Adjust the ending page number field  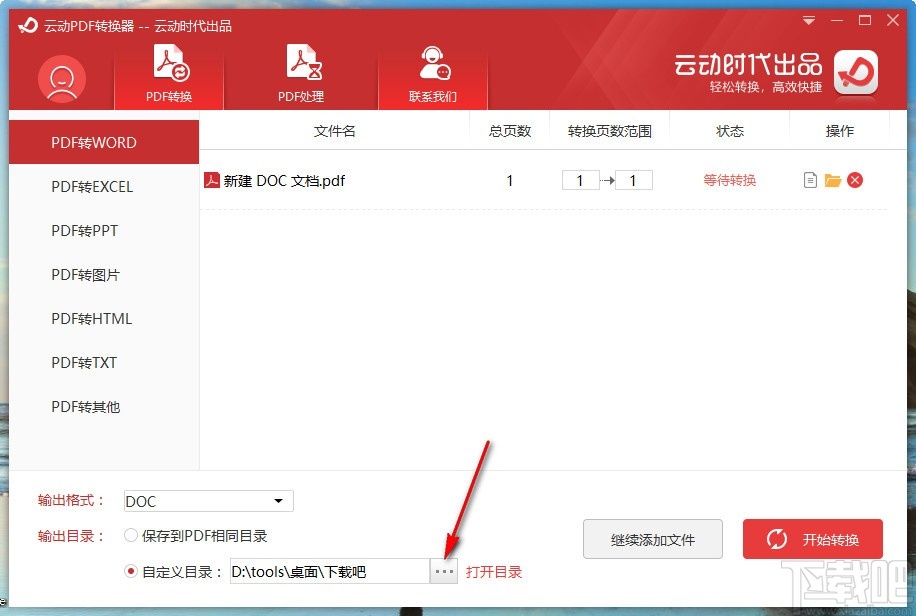[633, 180]
